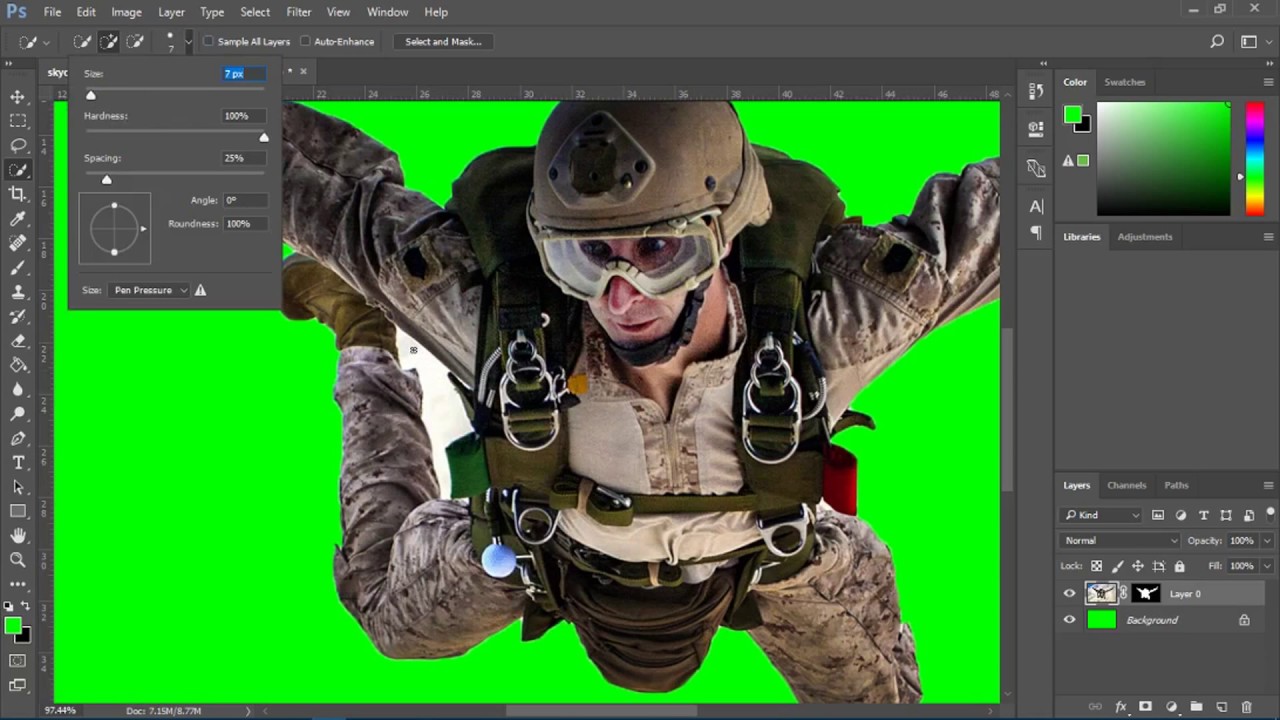Select the Pen tool
The image size is (1280, 720).
point(18,439)
